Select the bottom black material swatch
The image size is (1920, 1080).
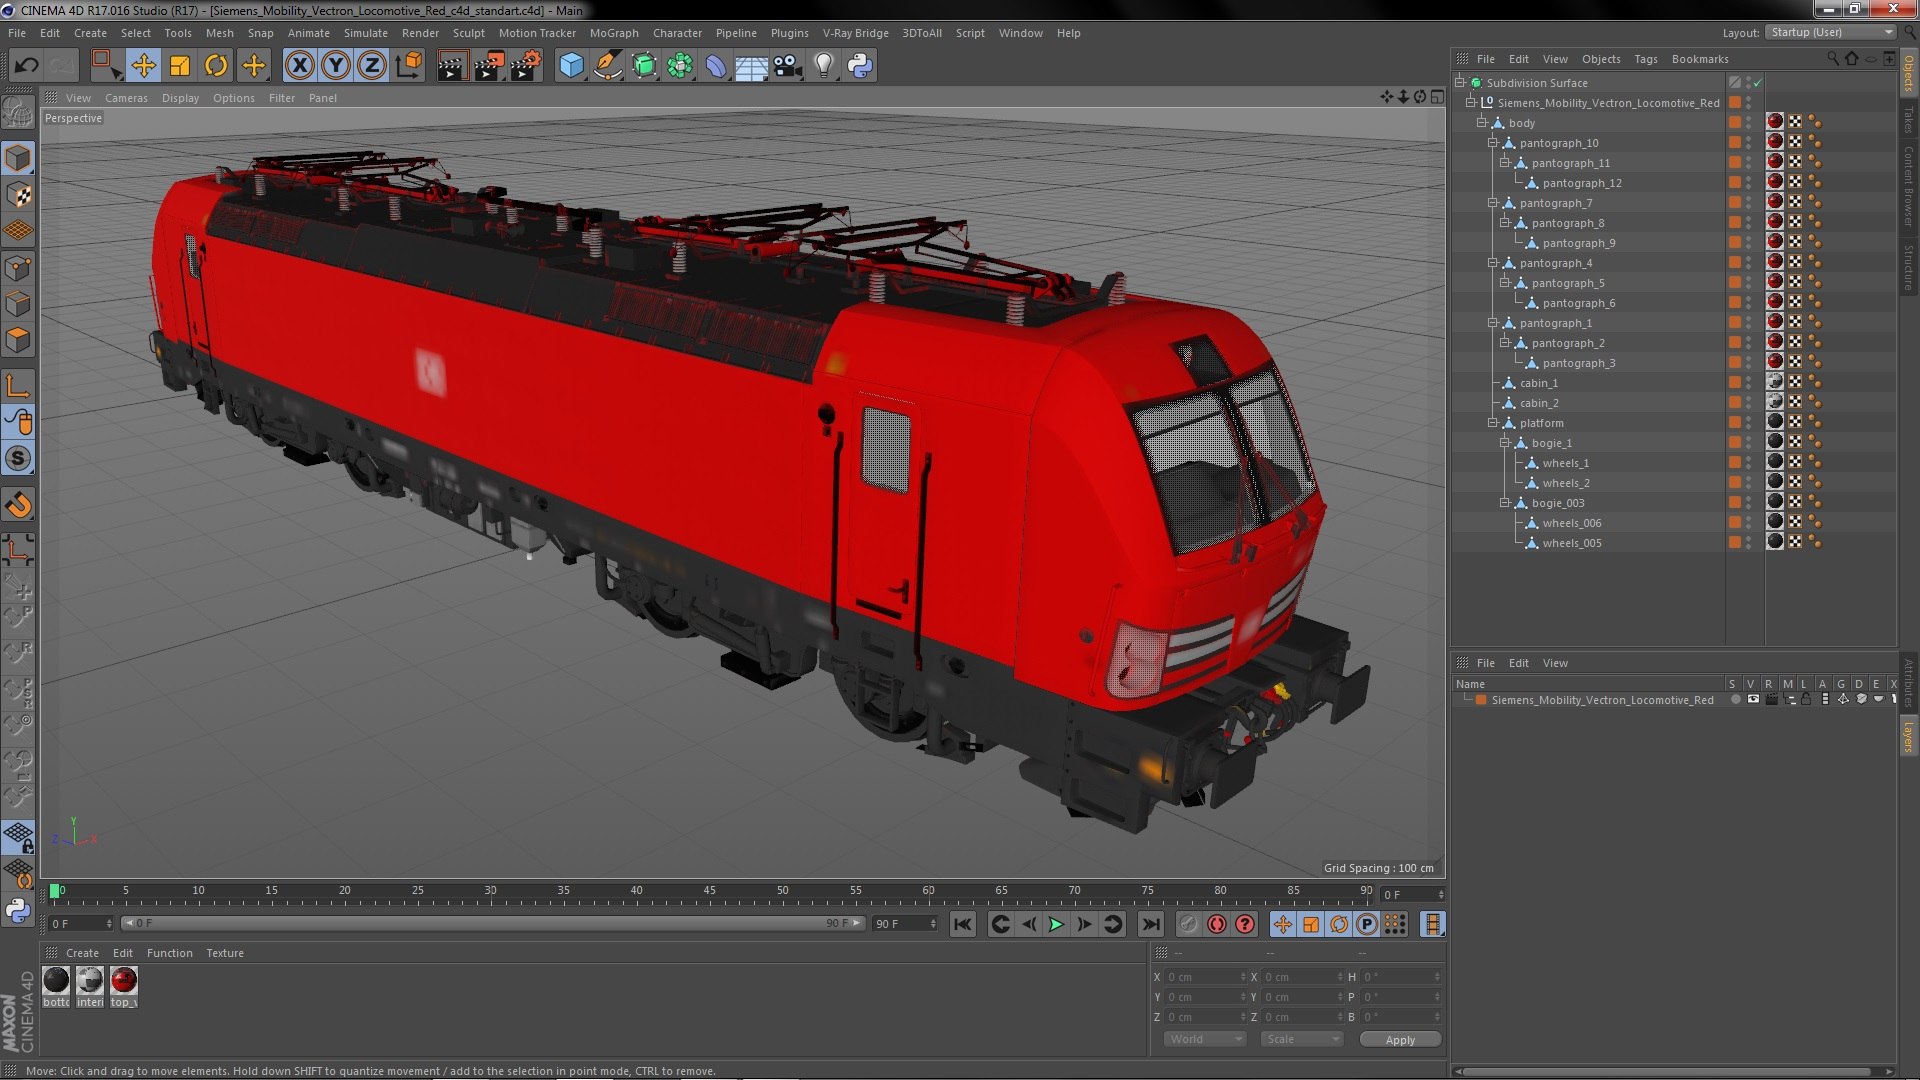(57, 981)
